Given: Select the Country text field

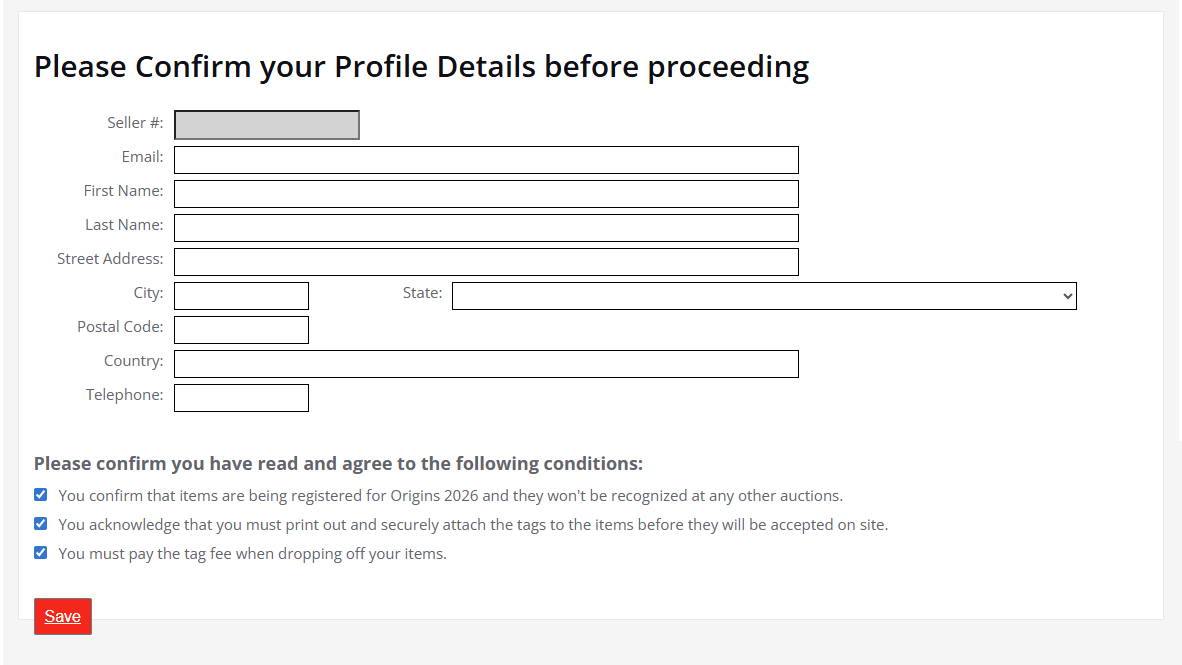Looking at the screenshot, I should [486, 364].
